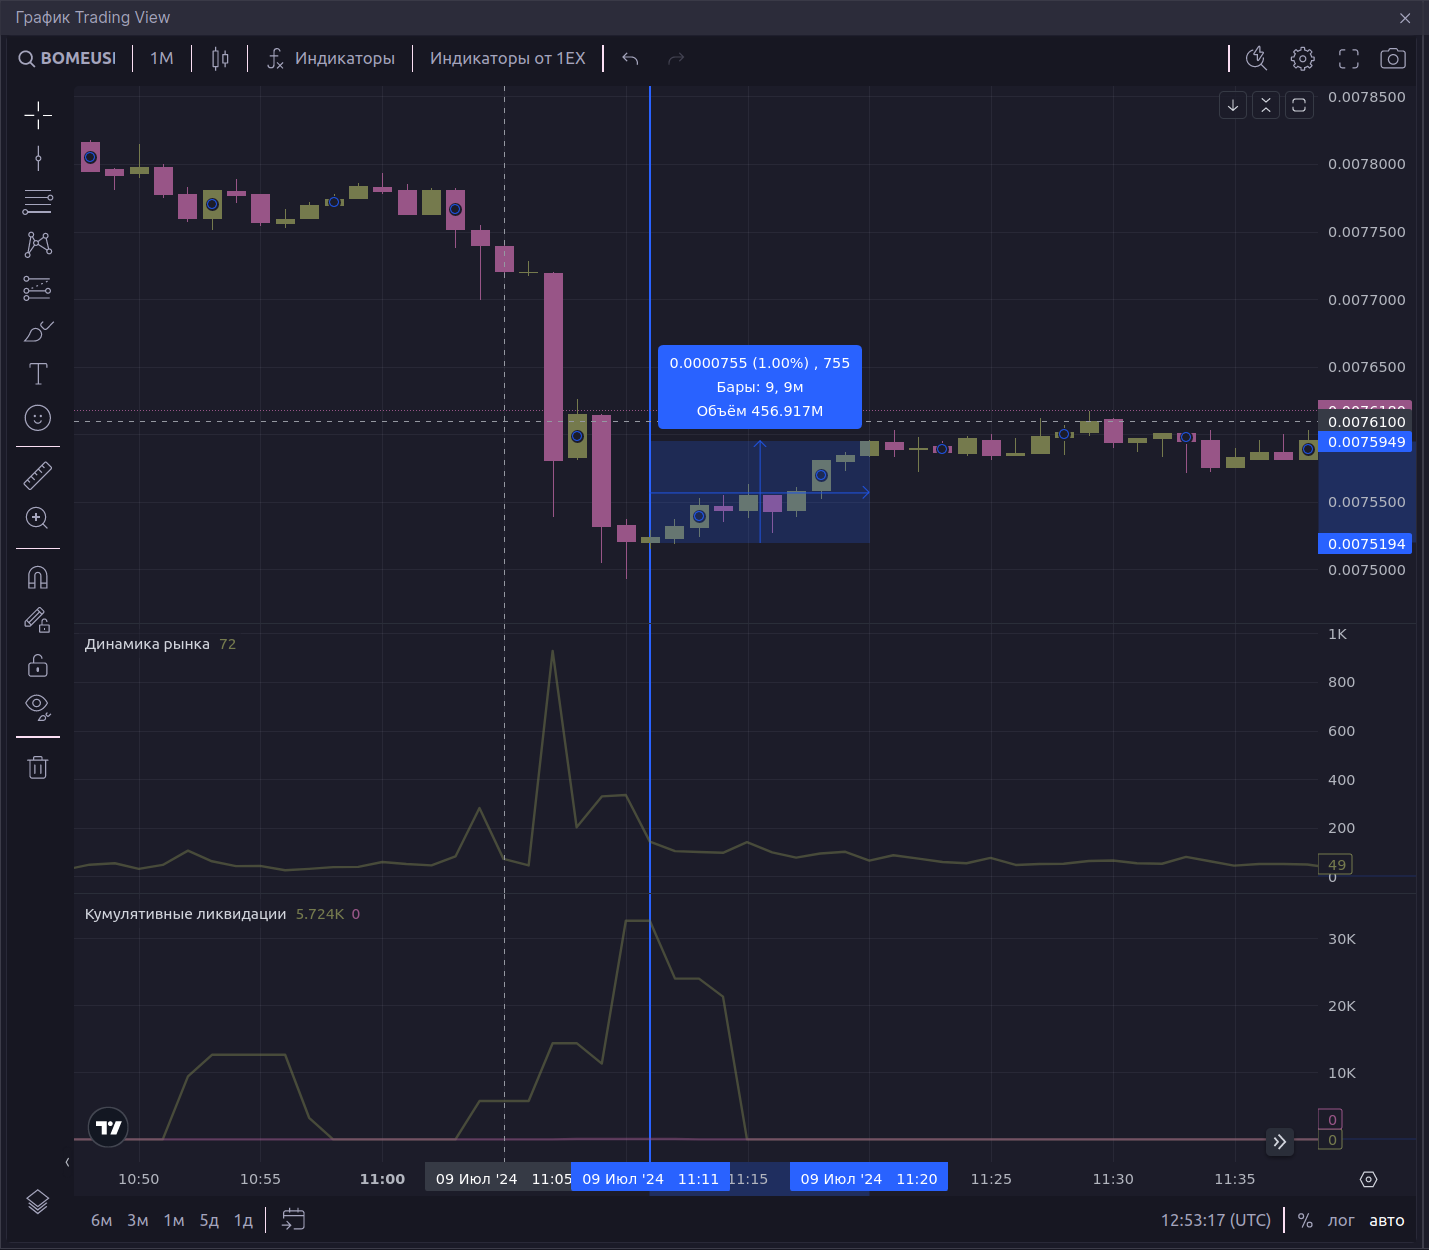Click the 0.0075949 price label on axis
This screenshot has width=1429, height=1250.
1366,442
